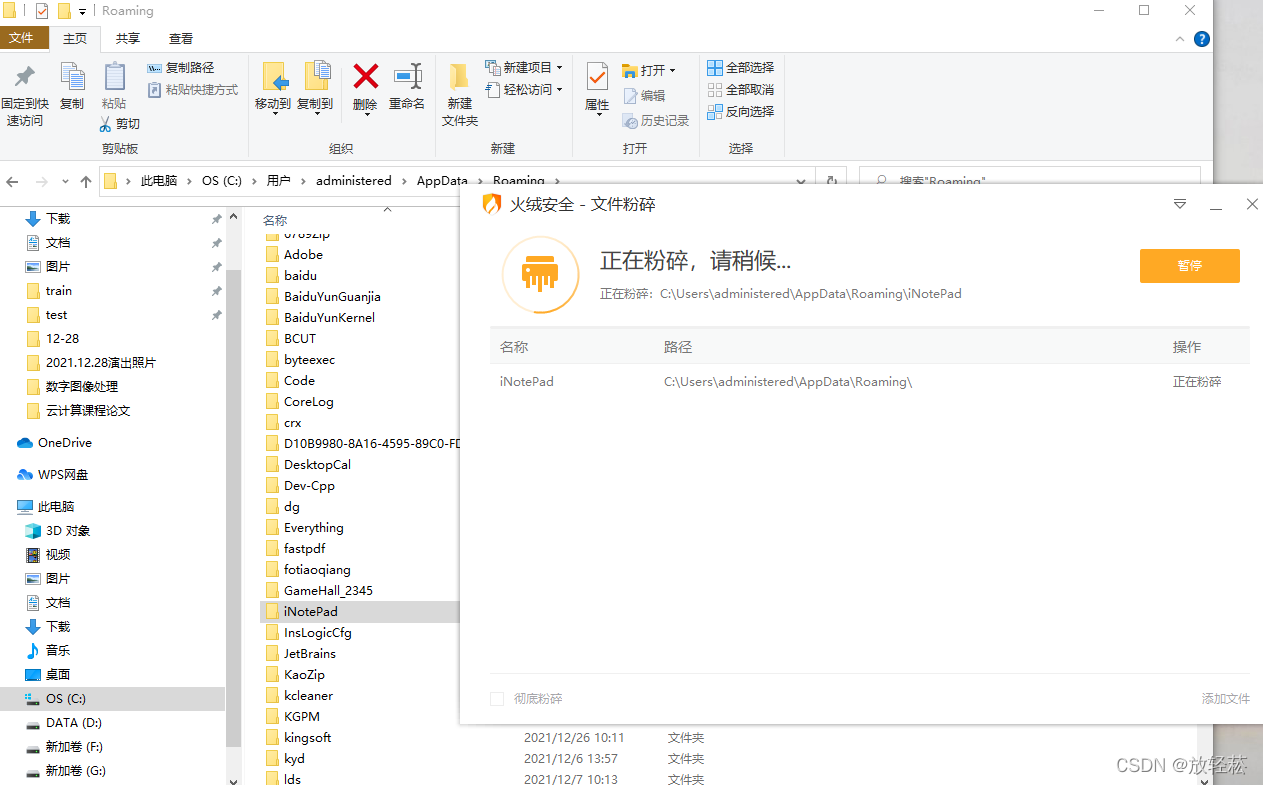The height and width of the screenshot is (785, 1263).
Task: Click the Rename (重命名) icon
Action: [407, 77]
